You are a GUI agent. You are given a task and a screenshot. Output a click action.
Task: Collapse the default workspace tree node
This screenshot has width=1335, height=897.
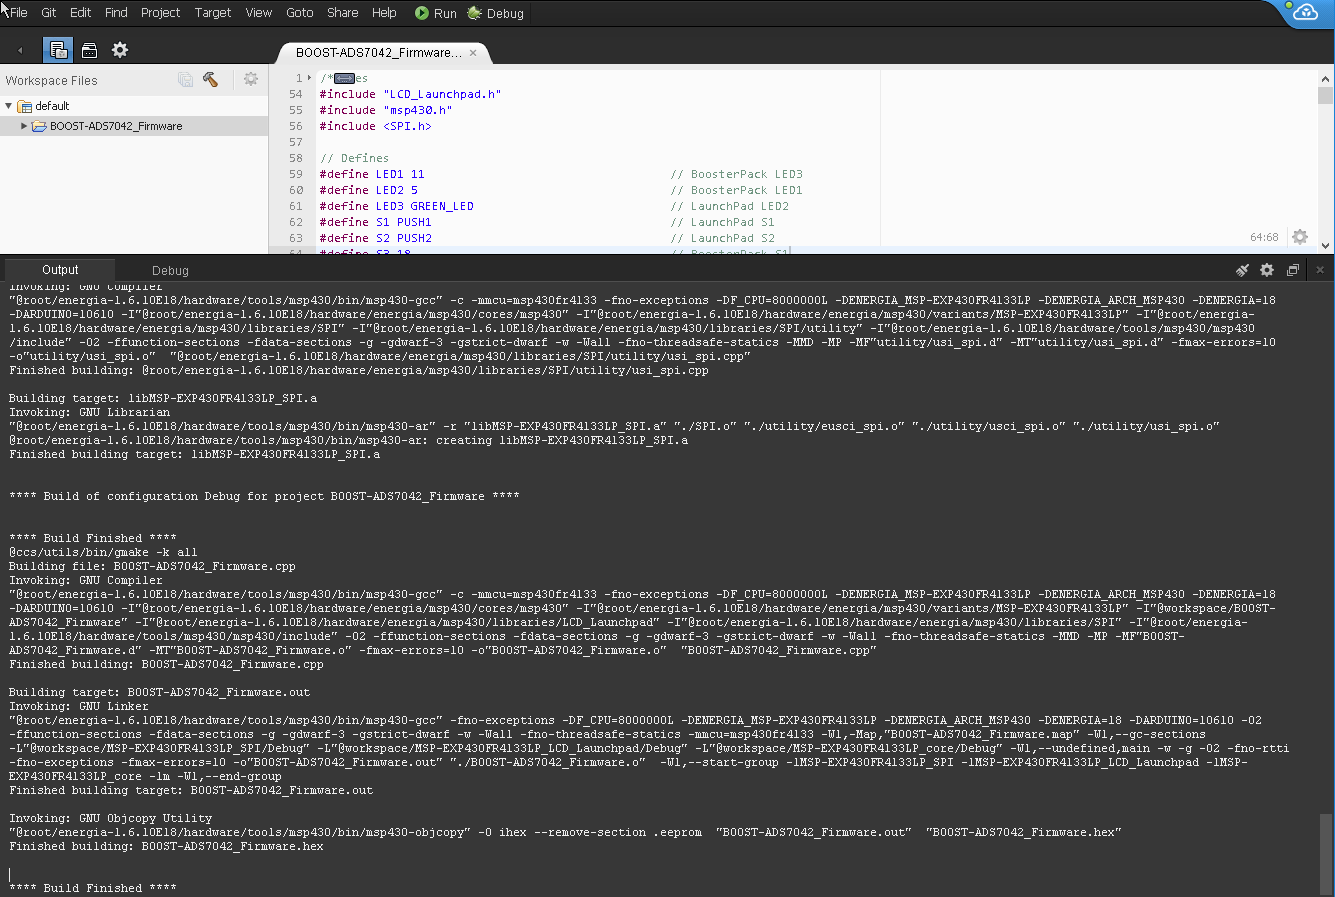click(9, 106)
